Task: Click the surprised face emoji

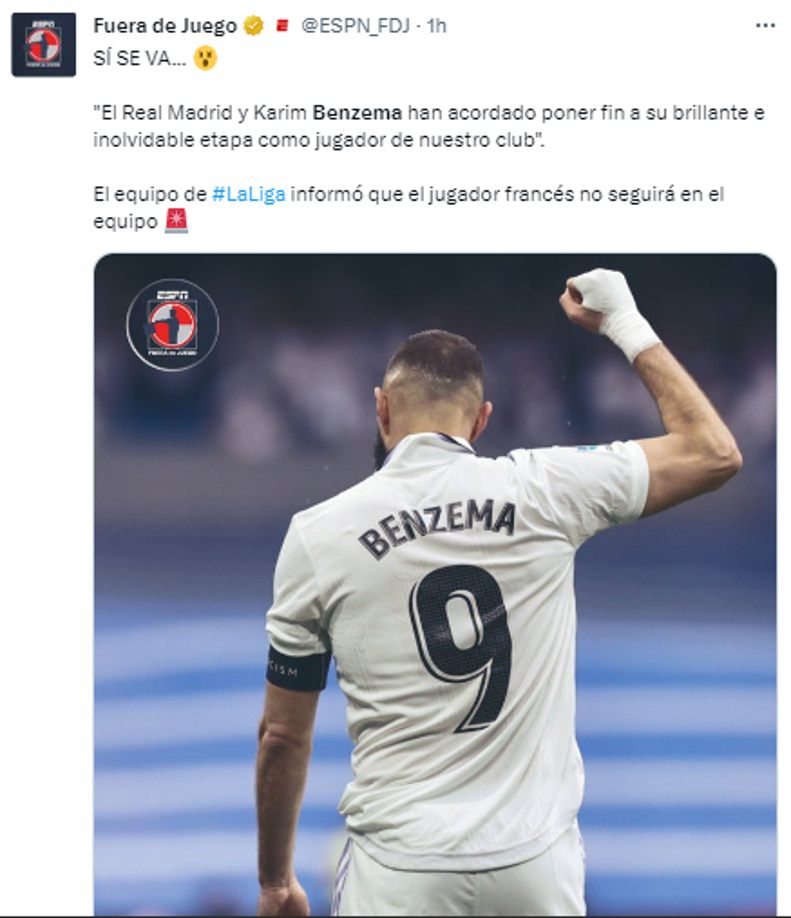Action: click(x=206, y=58)
